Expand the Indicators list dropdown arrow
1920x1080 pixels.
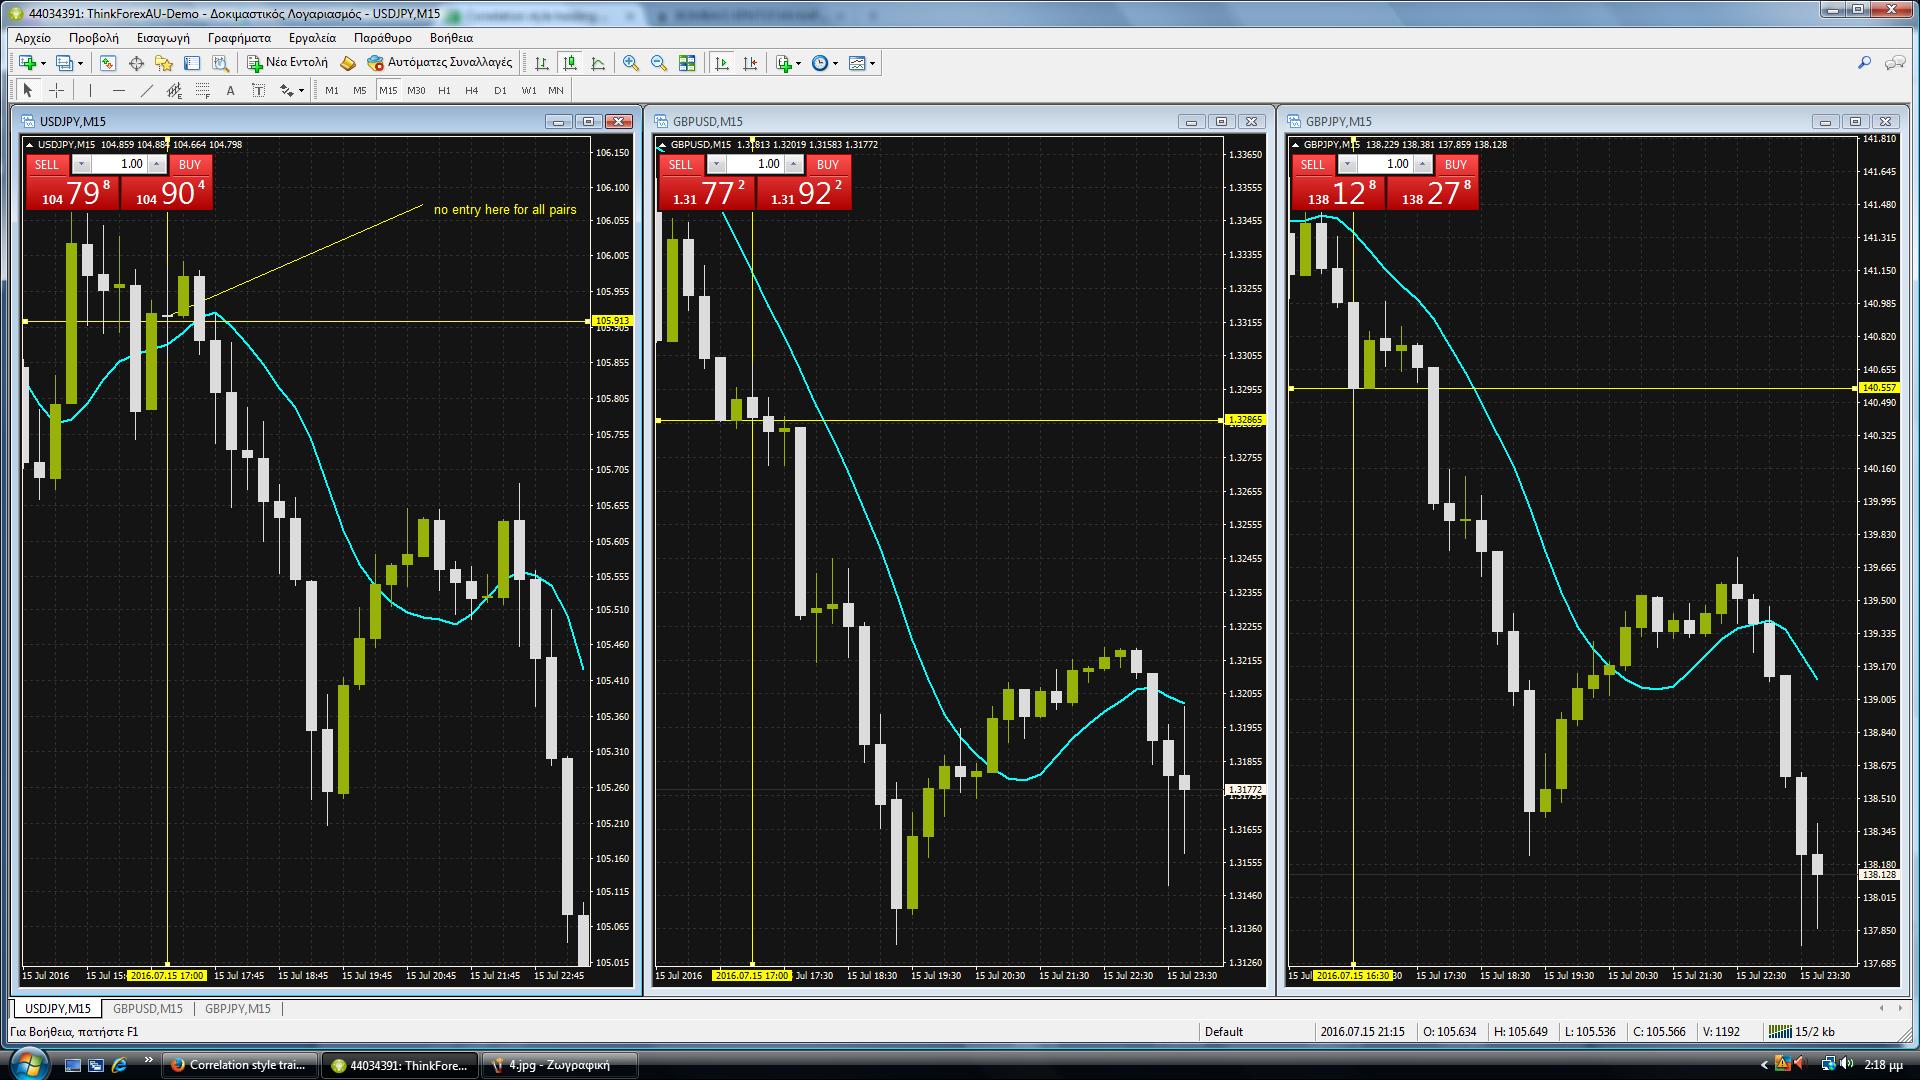tap(798, 64)
